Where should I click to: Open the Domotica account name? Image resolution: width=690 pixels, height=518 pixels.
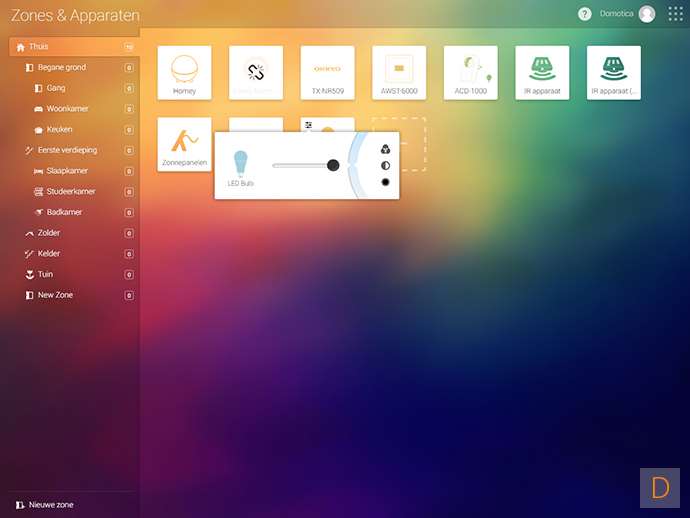617,14
